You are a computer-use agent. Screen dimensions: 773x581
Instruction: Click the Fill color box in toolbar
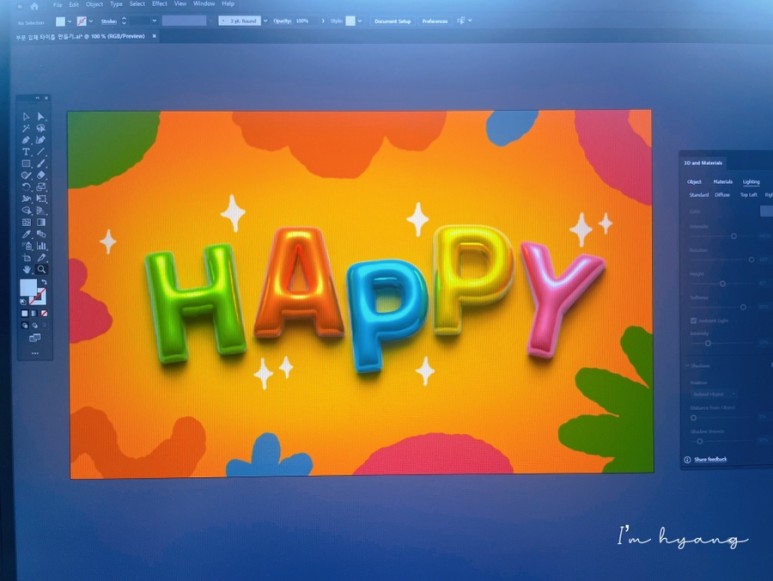coord(28,287)
